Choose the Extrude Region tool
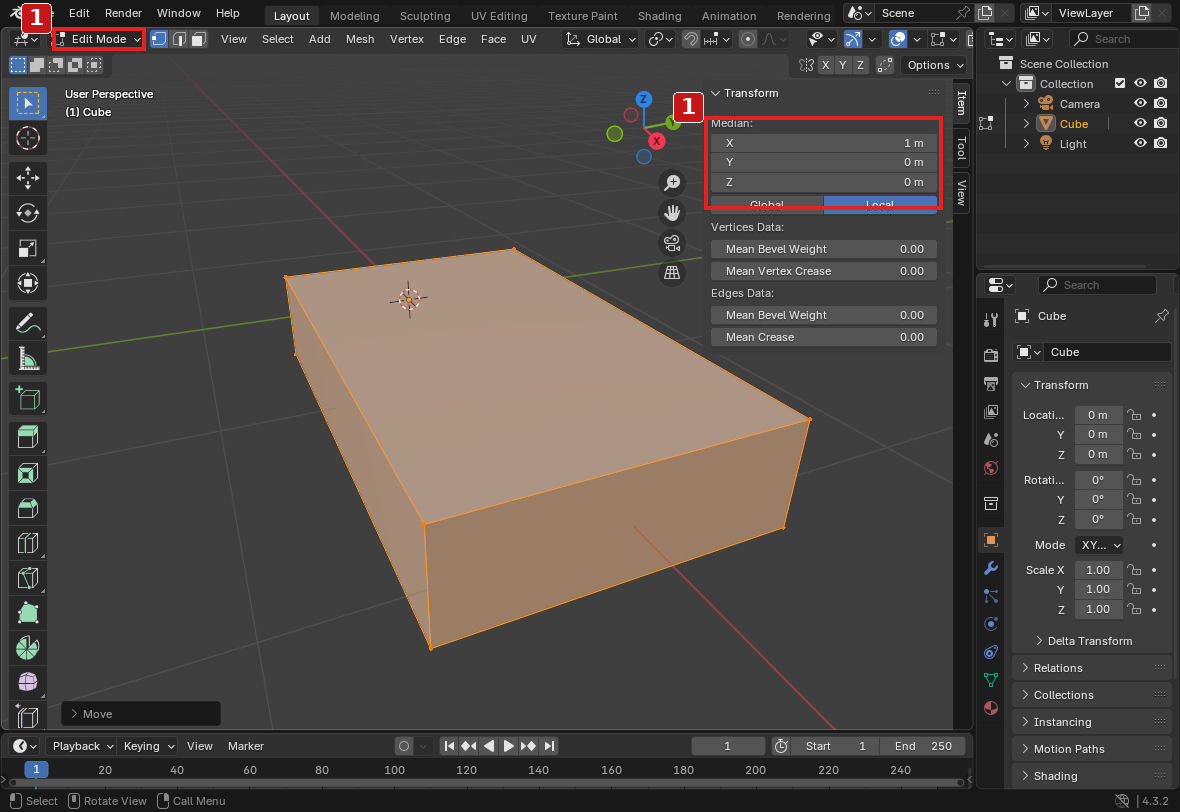This screenshot has width=1180, height=812. tap(28, 437)
